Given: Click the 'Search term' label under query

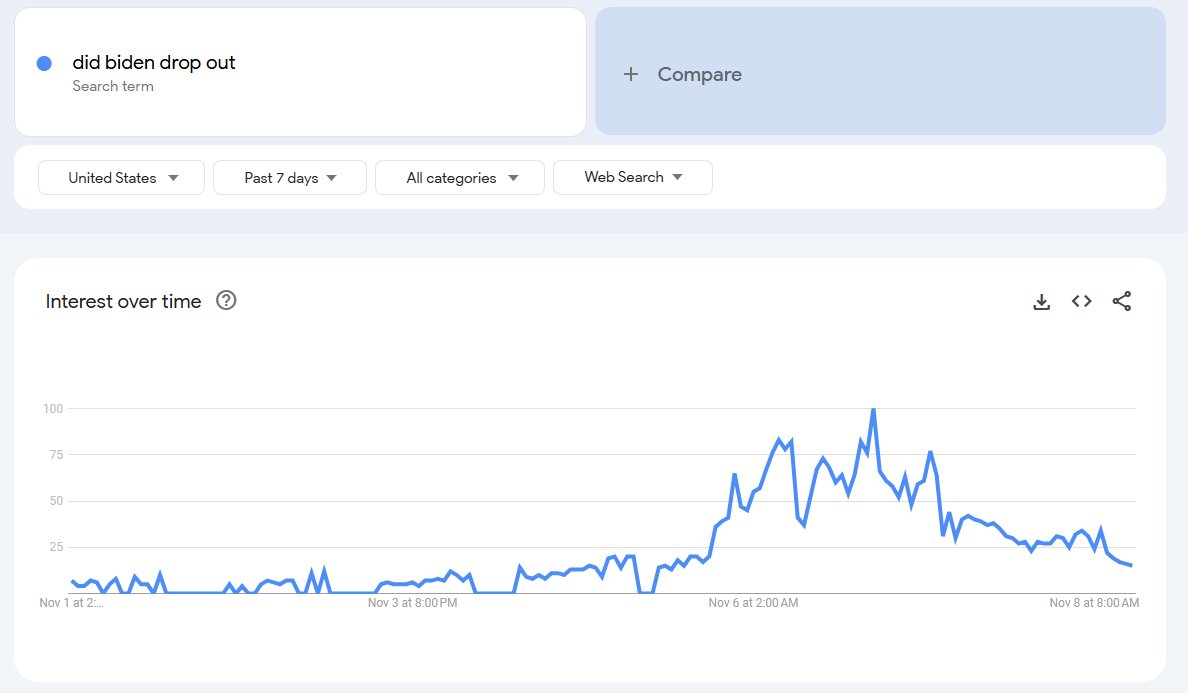Looking at the screenshot, I should click(x=113, y=86).
